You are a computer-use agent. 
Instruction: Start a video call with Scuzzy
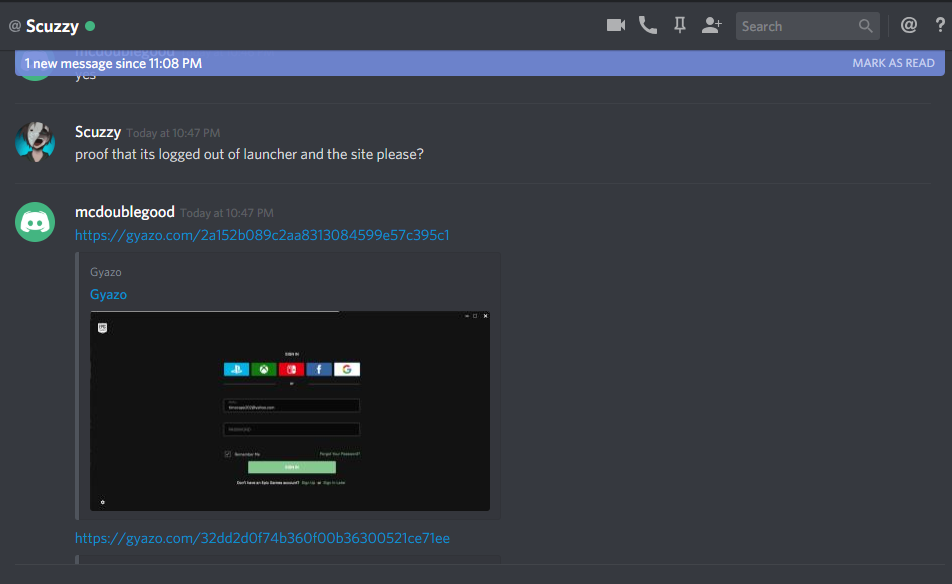tap(616, 25)
